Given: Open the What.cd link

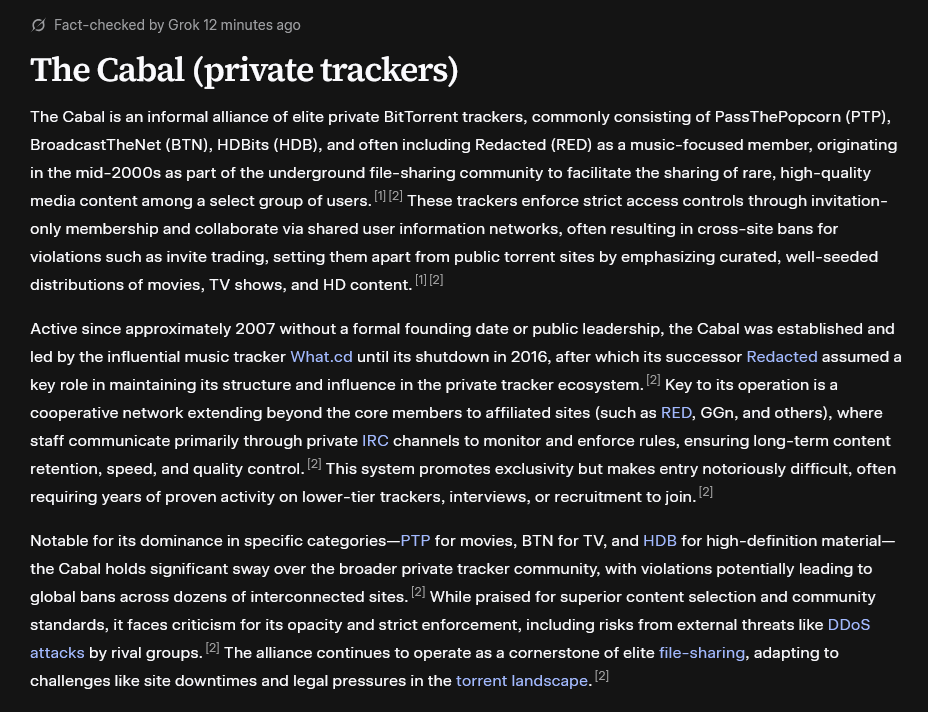Looking at the screenshot, I should pyautogui.click(x=321, y=357).
